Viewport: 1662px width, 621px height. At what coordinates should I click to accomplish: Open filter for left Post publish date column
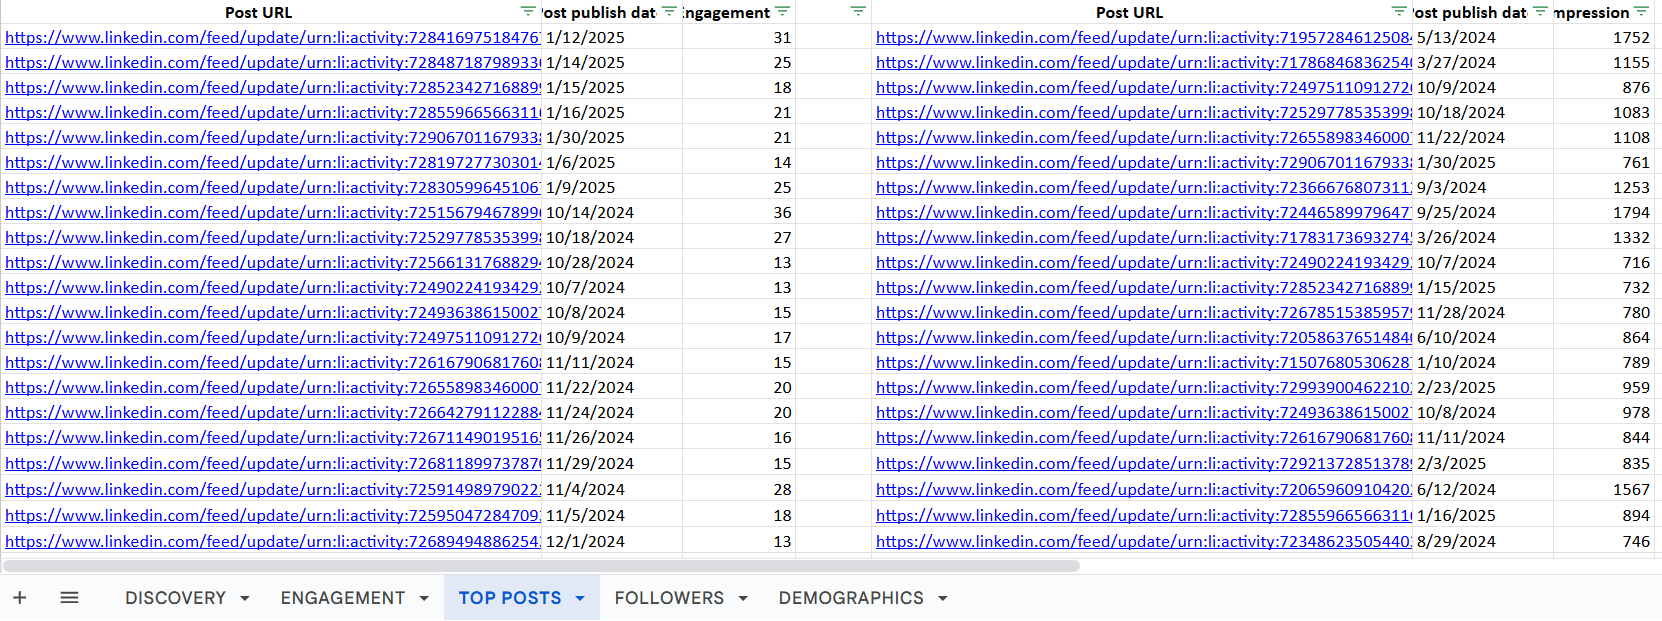[669, 12]
